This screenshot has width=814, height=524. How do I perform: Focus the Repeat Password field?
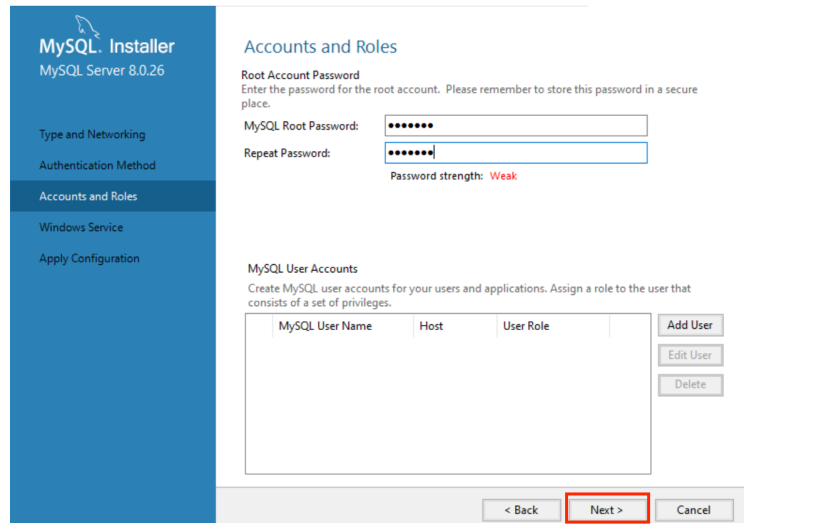click(516, 153)
